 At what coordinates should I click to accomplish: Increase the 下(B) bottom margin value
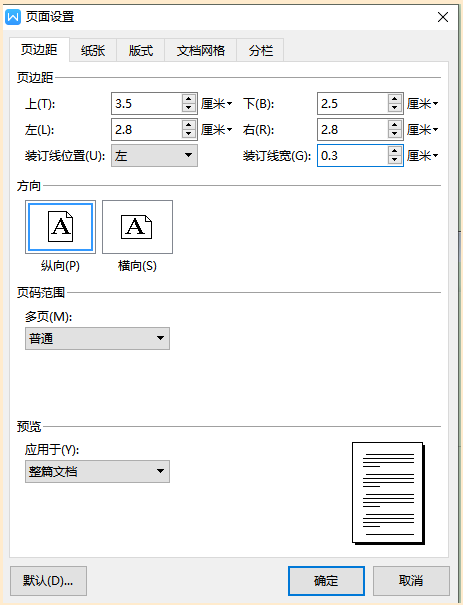(x=394, y=98)
